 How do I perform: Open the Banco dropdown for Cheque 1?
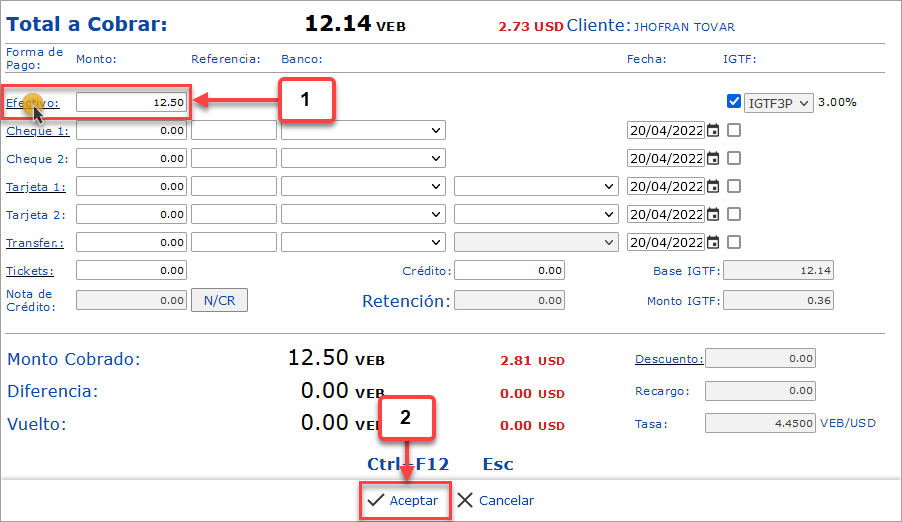coord(363,131)
